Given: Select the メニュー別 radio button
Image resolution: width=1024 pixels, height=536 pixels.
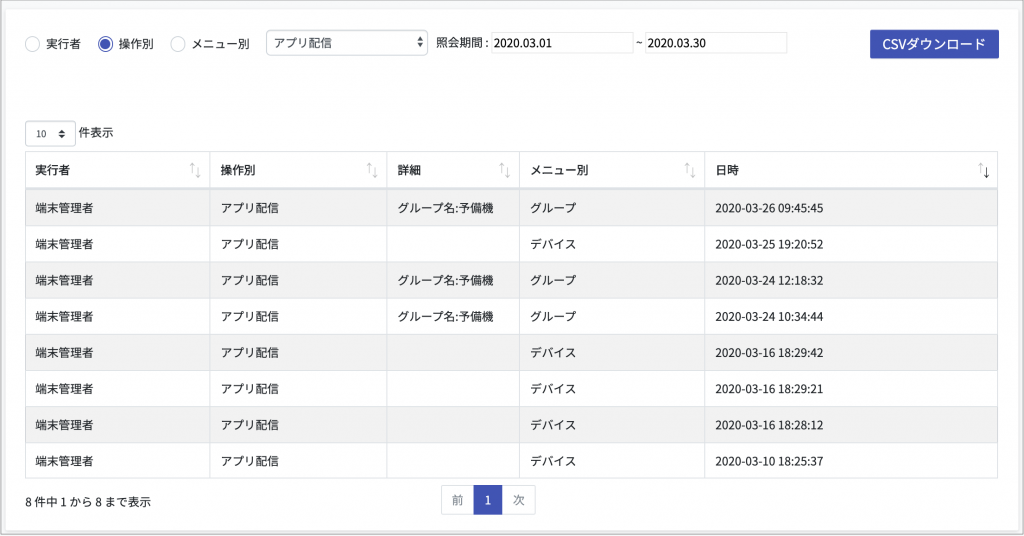Looking at the screenshot, I should point(178,44).
